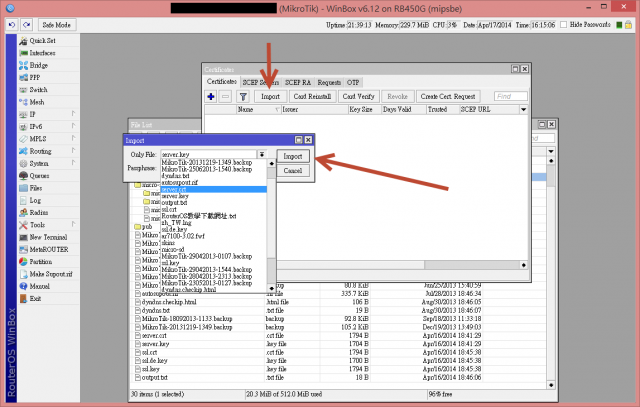This screenshot has height=407, width=640.
Task: Open New Terminal
Action: click(x=49, y=237)
